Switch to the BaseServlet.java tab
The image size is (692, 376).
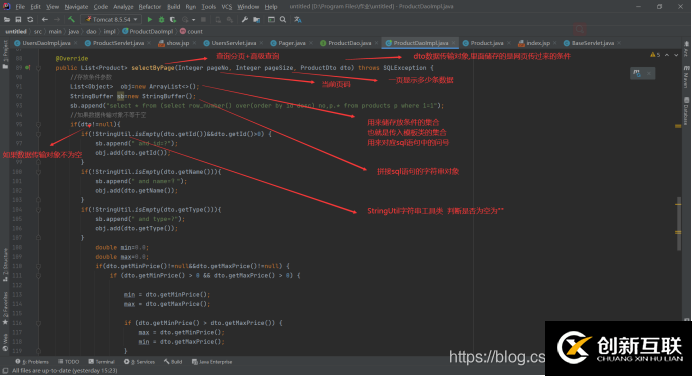(x=592, y=43)
